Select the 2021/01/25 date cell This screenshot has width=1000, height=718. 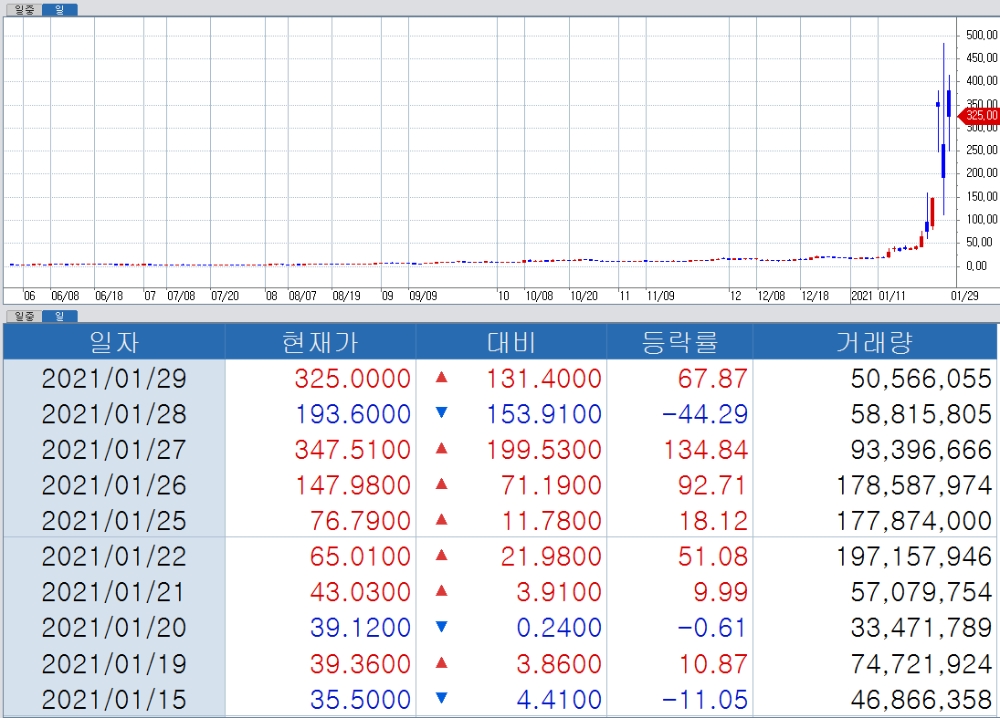click(x=114, y=521)
